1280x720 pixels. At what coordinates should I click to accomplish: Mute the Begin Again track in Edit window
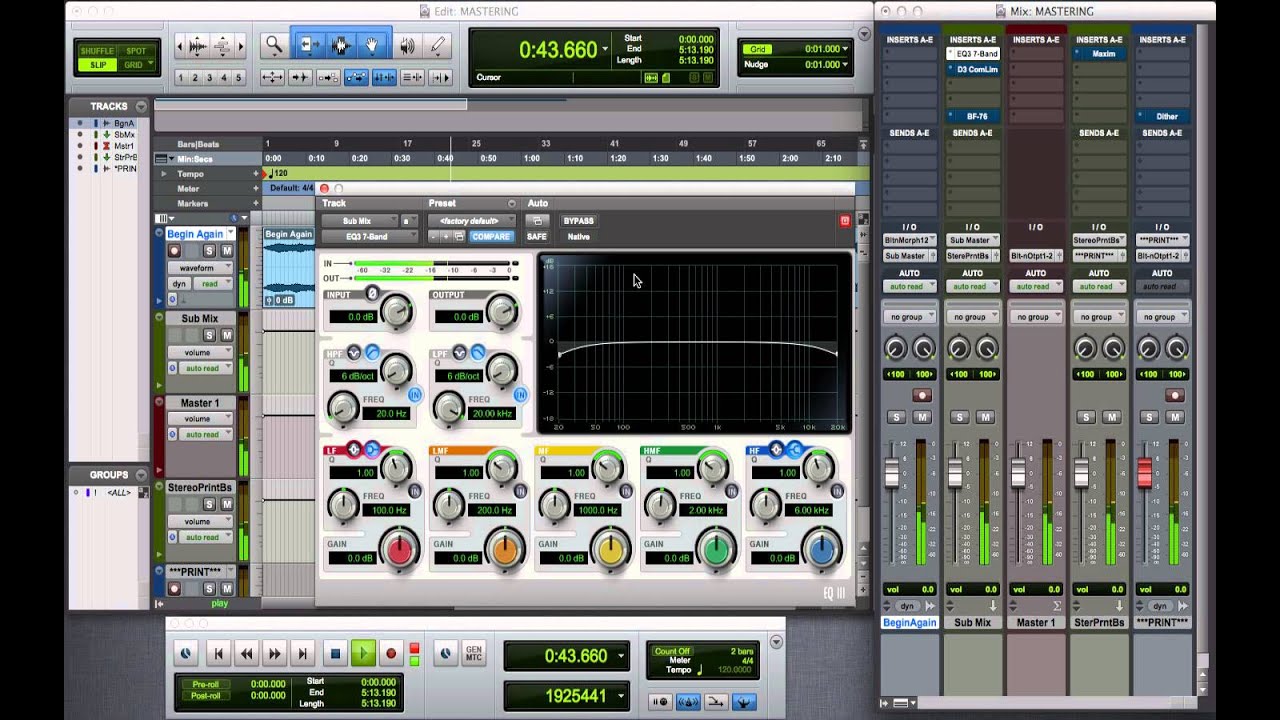click(x=227, y=251)
